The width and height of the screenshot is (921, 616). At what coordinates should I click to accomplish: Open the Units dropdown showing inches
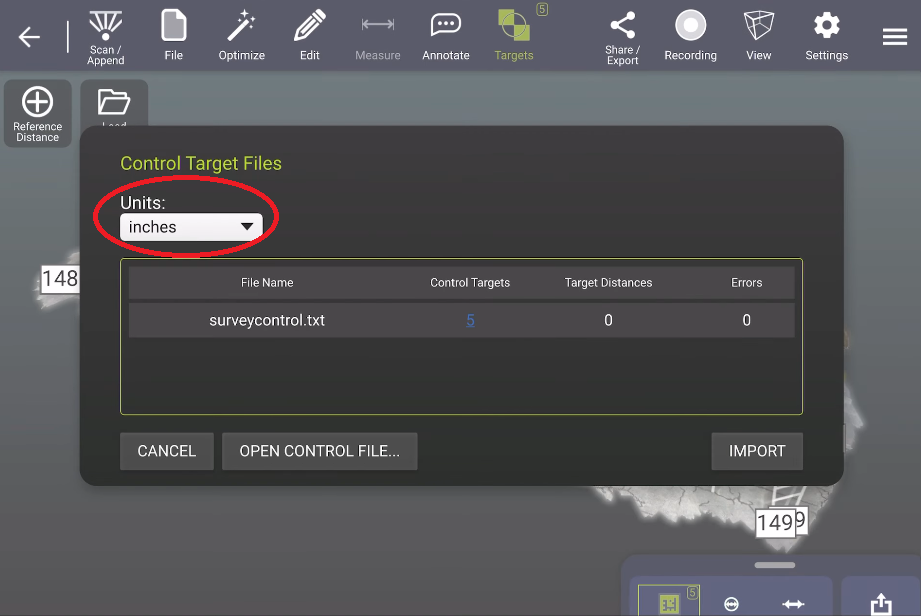(191, 227)
